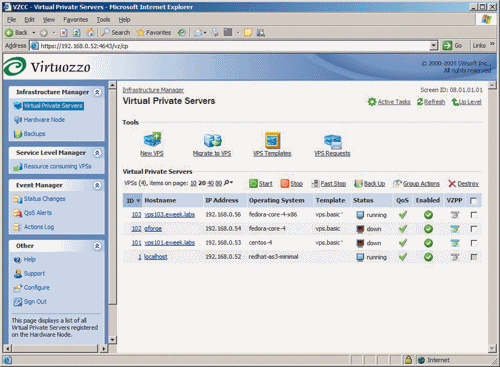Check the select-all checkbox in table header
Image resolution: width=500 pixels, height=367 pixels.
coord(473,200)
